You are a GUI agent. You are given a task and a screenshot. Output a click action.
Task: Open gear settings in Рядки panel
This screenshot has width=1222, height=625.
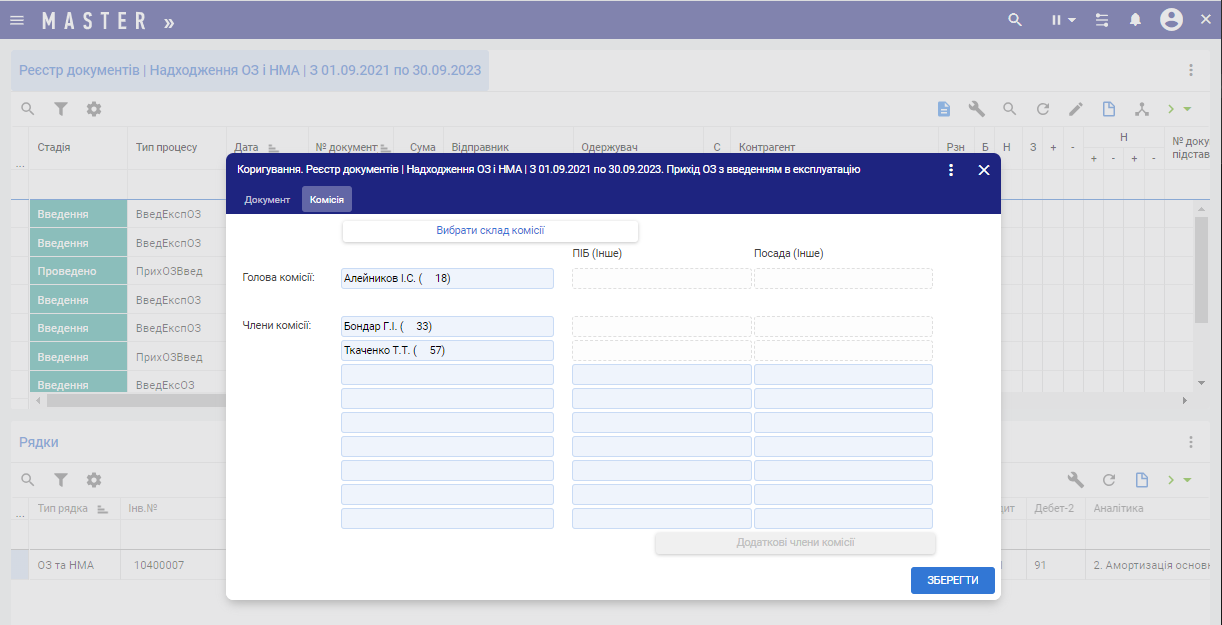(x=94, y=480)
